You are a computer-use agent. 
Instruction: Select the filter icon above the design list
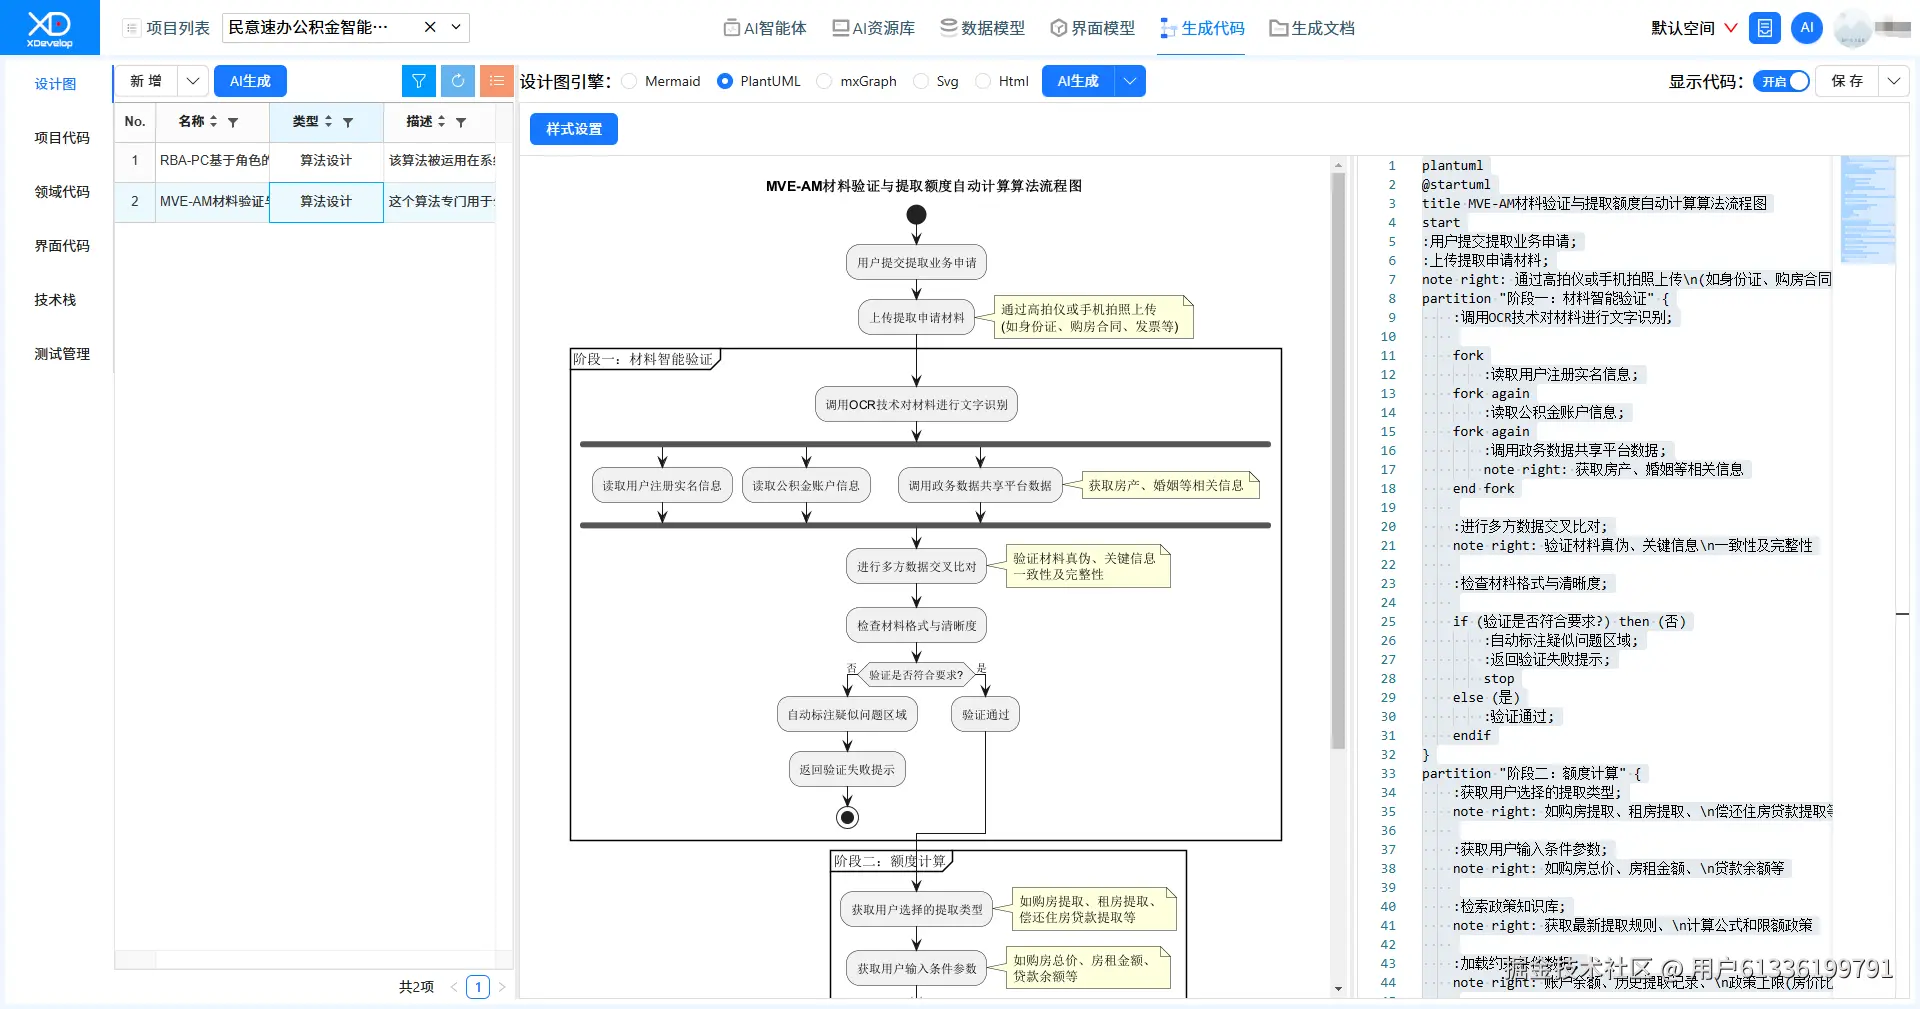coord(419,81)
